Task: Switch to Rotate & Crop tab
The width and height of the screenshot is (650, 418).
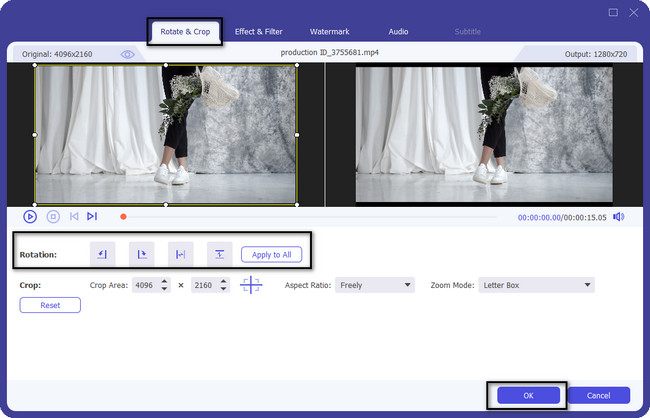Action: 185,32
